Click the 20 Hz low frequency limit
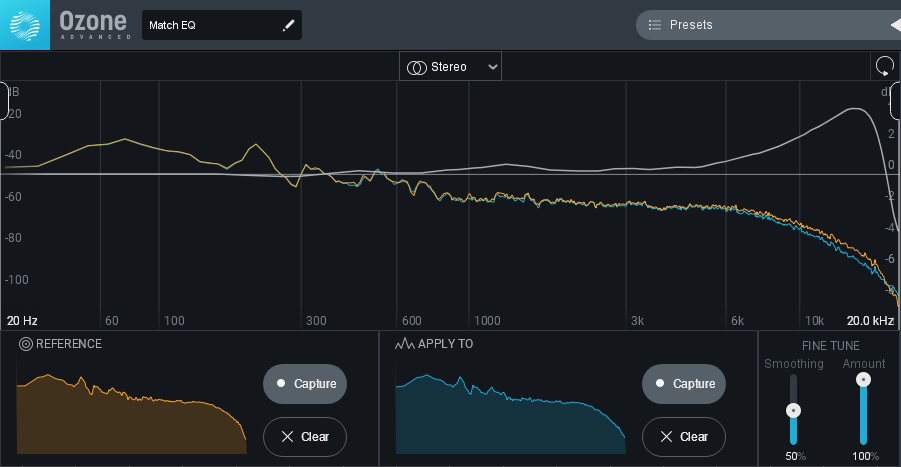Image resolution: width=901 pixels, height=467 pixels. [x=22, y=321]
